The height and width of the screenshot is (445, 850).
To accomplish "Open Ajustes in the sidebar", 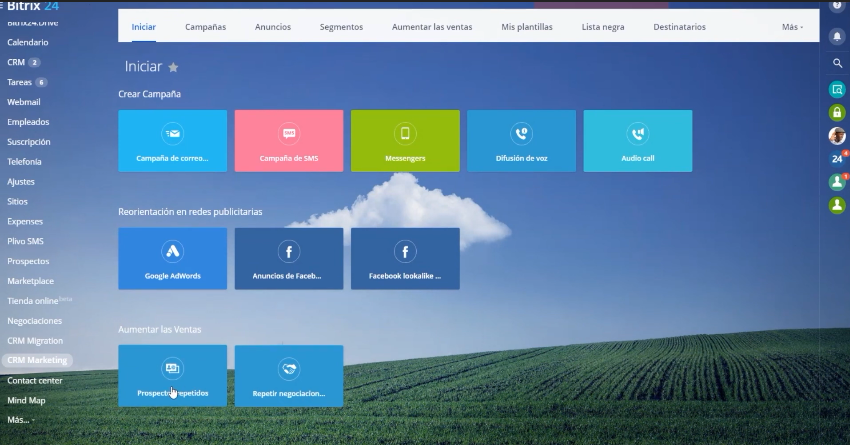I will 21,182.
